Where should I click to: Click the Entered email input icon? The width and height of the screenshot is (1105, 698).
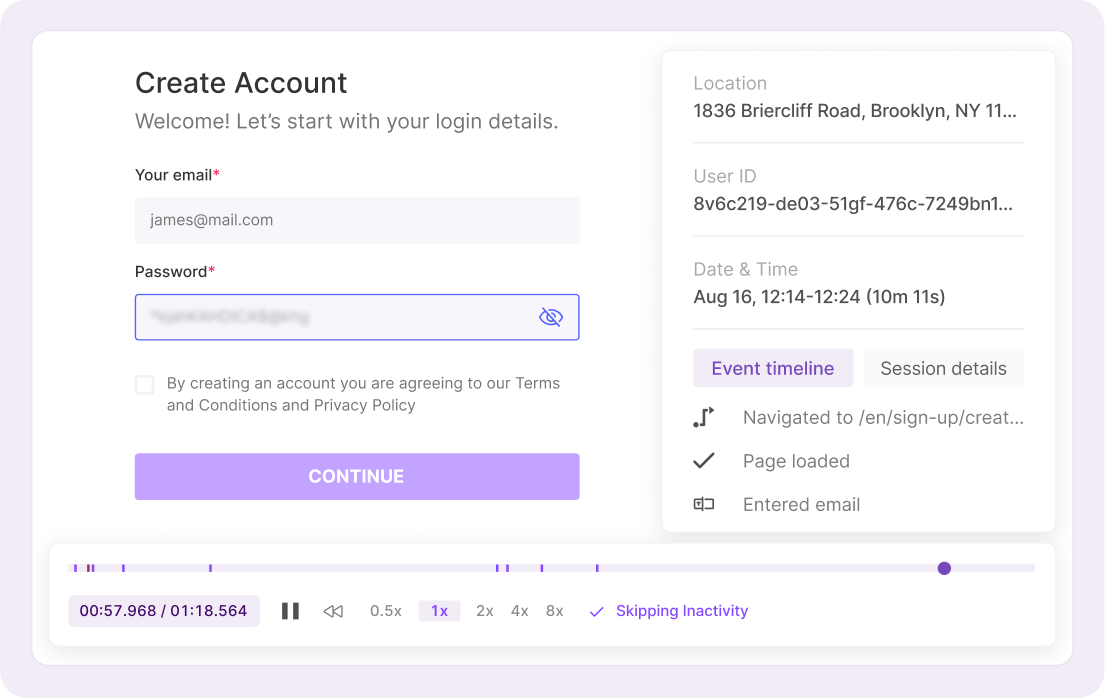[x=704, y=505]
